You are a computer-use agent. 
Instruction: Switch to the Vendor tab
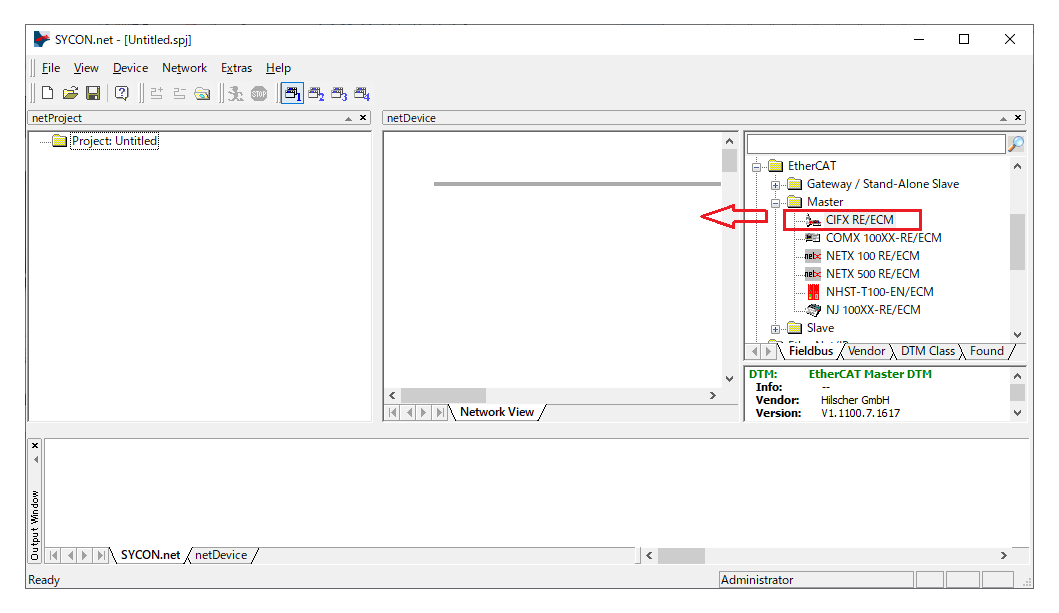pos(866,351)
